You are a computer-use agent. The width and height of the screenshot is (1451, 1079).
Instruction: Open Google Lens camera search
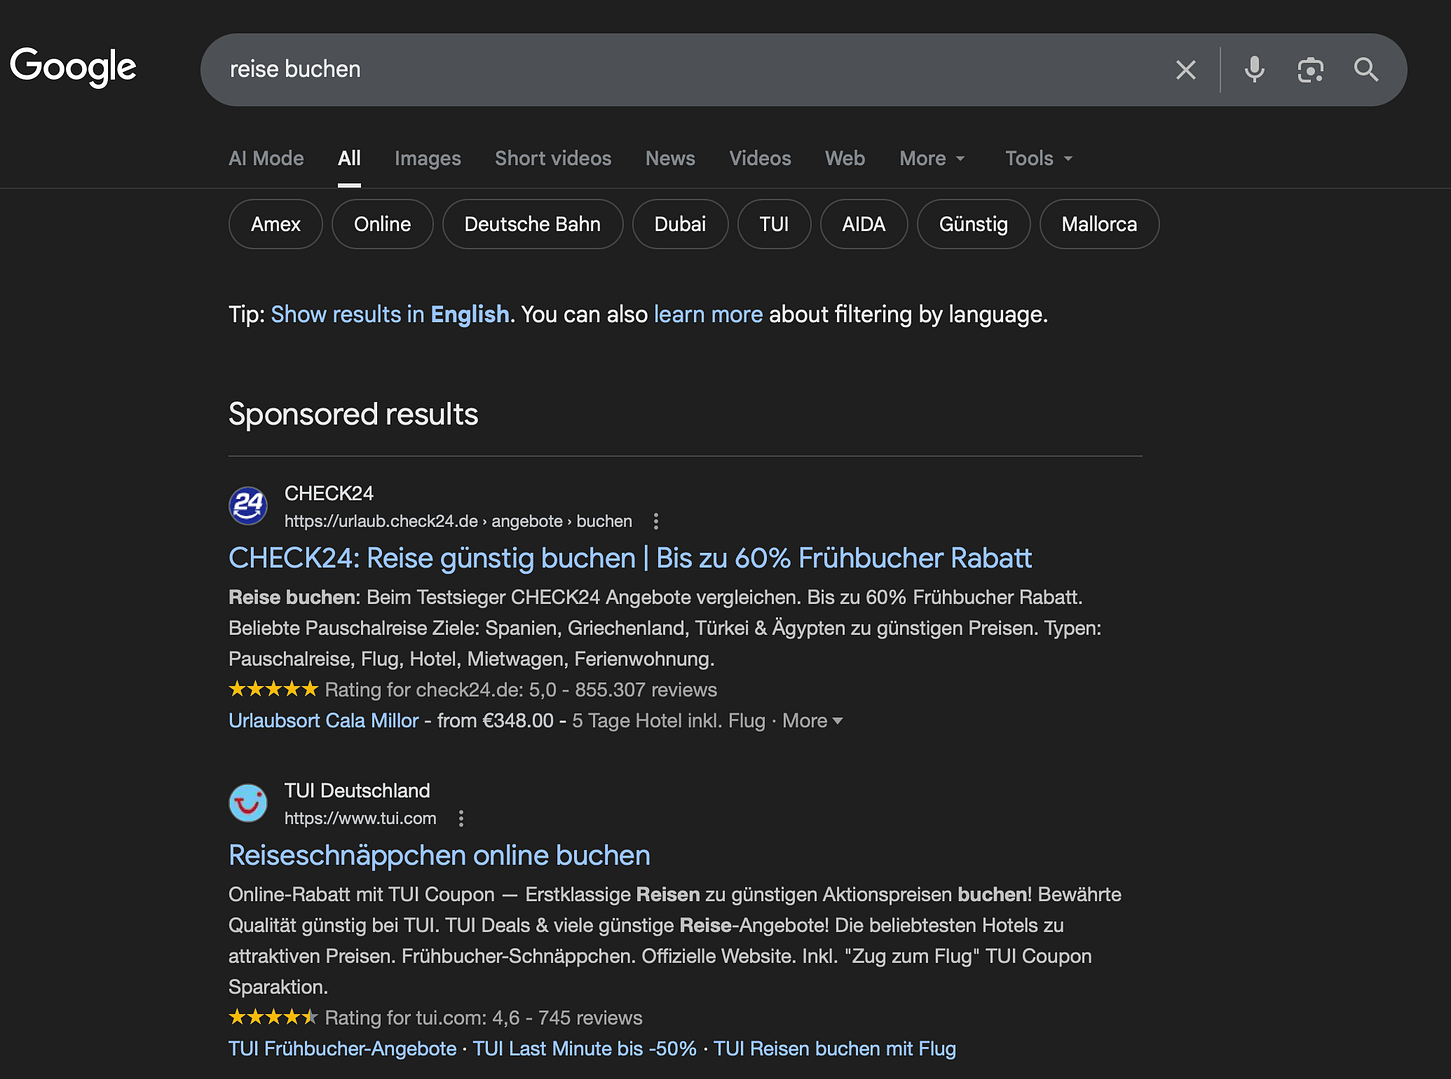tap(1310, 69)
